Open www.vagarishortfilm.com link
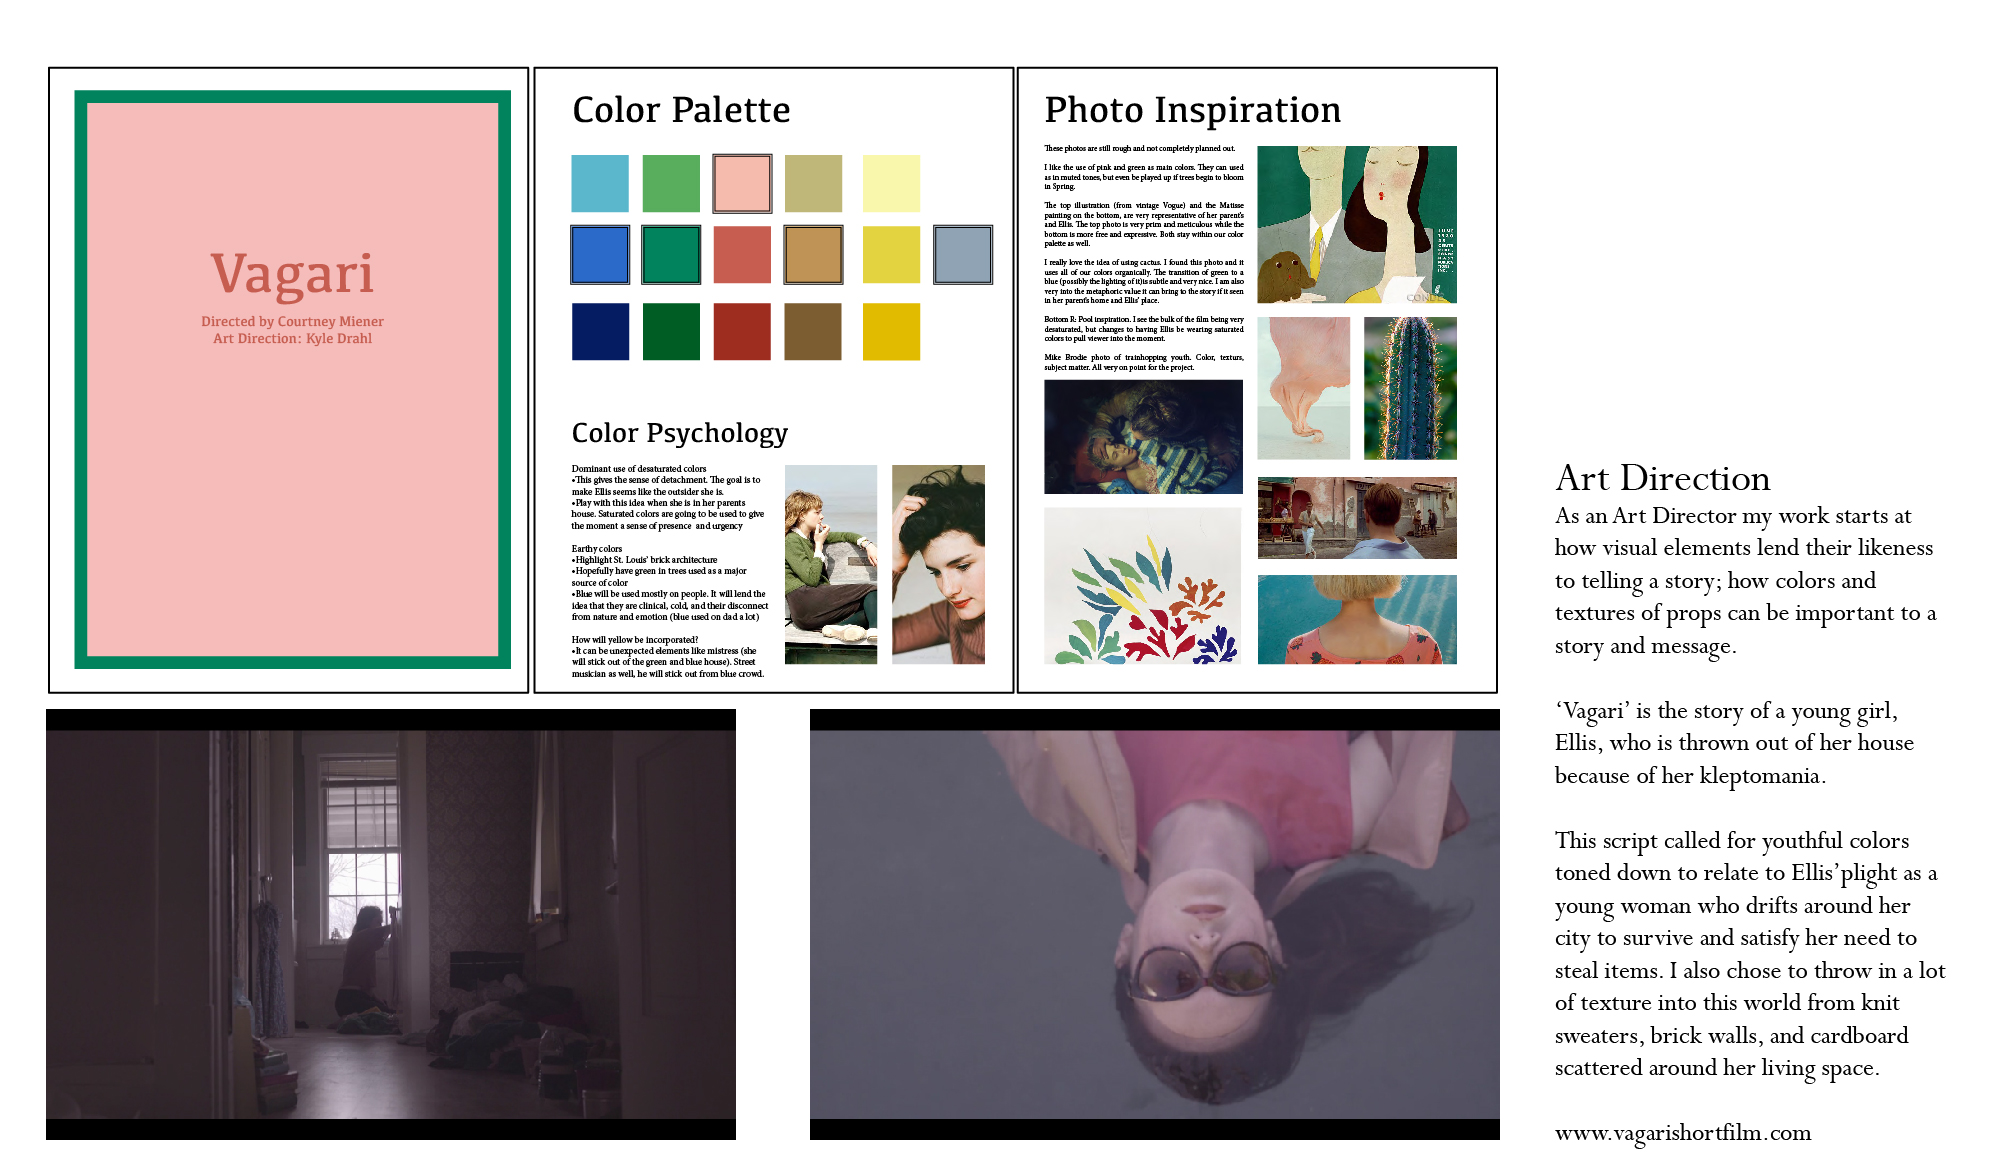Viewport: 2000px width, 1167px height. coord(1683,1133)
